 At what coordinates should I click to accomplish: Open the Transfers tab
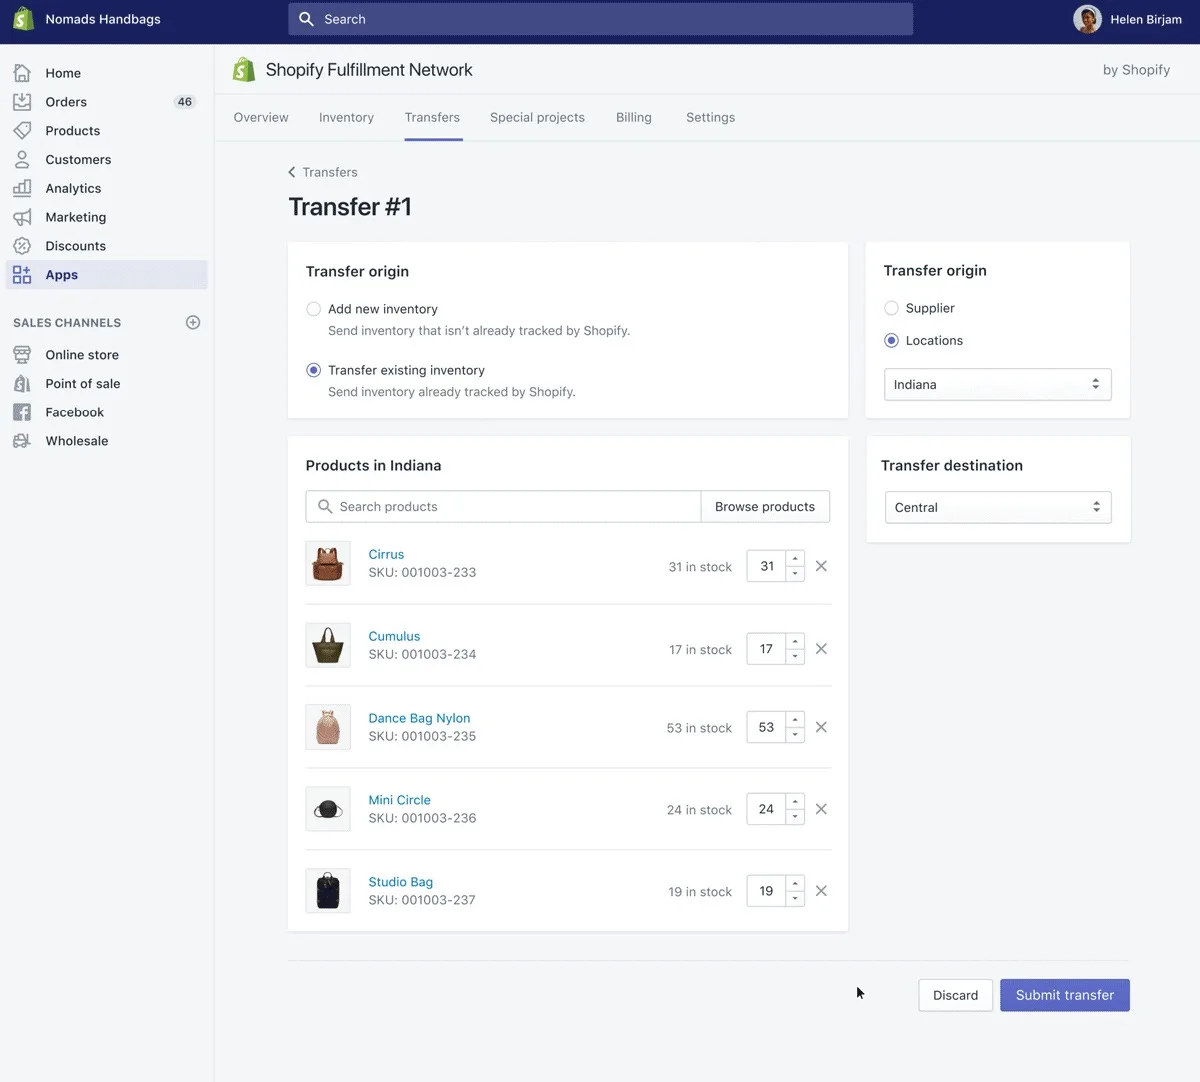[x=432, y=118]
